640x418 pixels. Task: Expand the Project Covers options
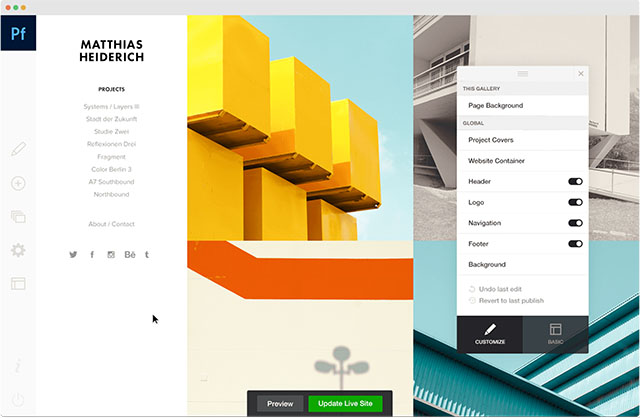point(522,140)
